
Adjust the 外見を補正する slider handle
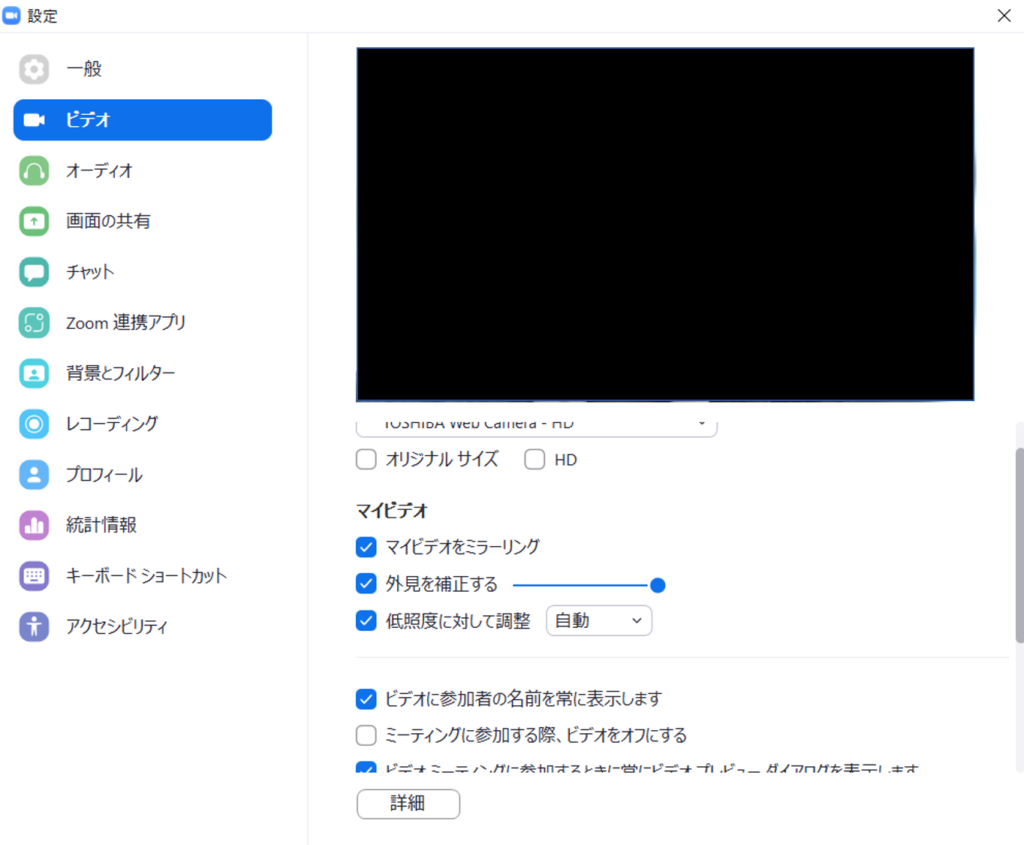click(x=657, y=584)
